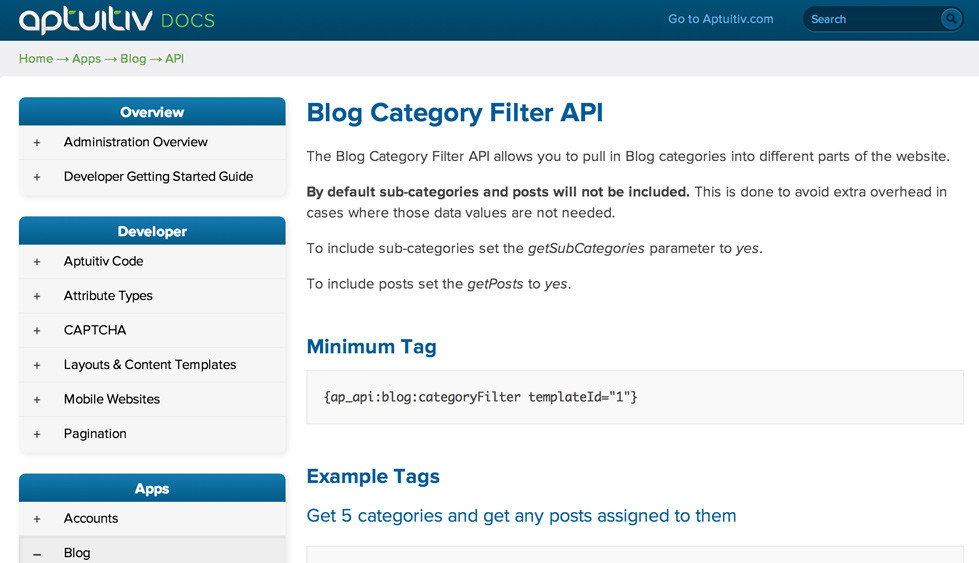The image size is (979, 563).
Task: Open the Blog breadcrumb link
Action: point(133,59)
